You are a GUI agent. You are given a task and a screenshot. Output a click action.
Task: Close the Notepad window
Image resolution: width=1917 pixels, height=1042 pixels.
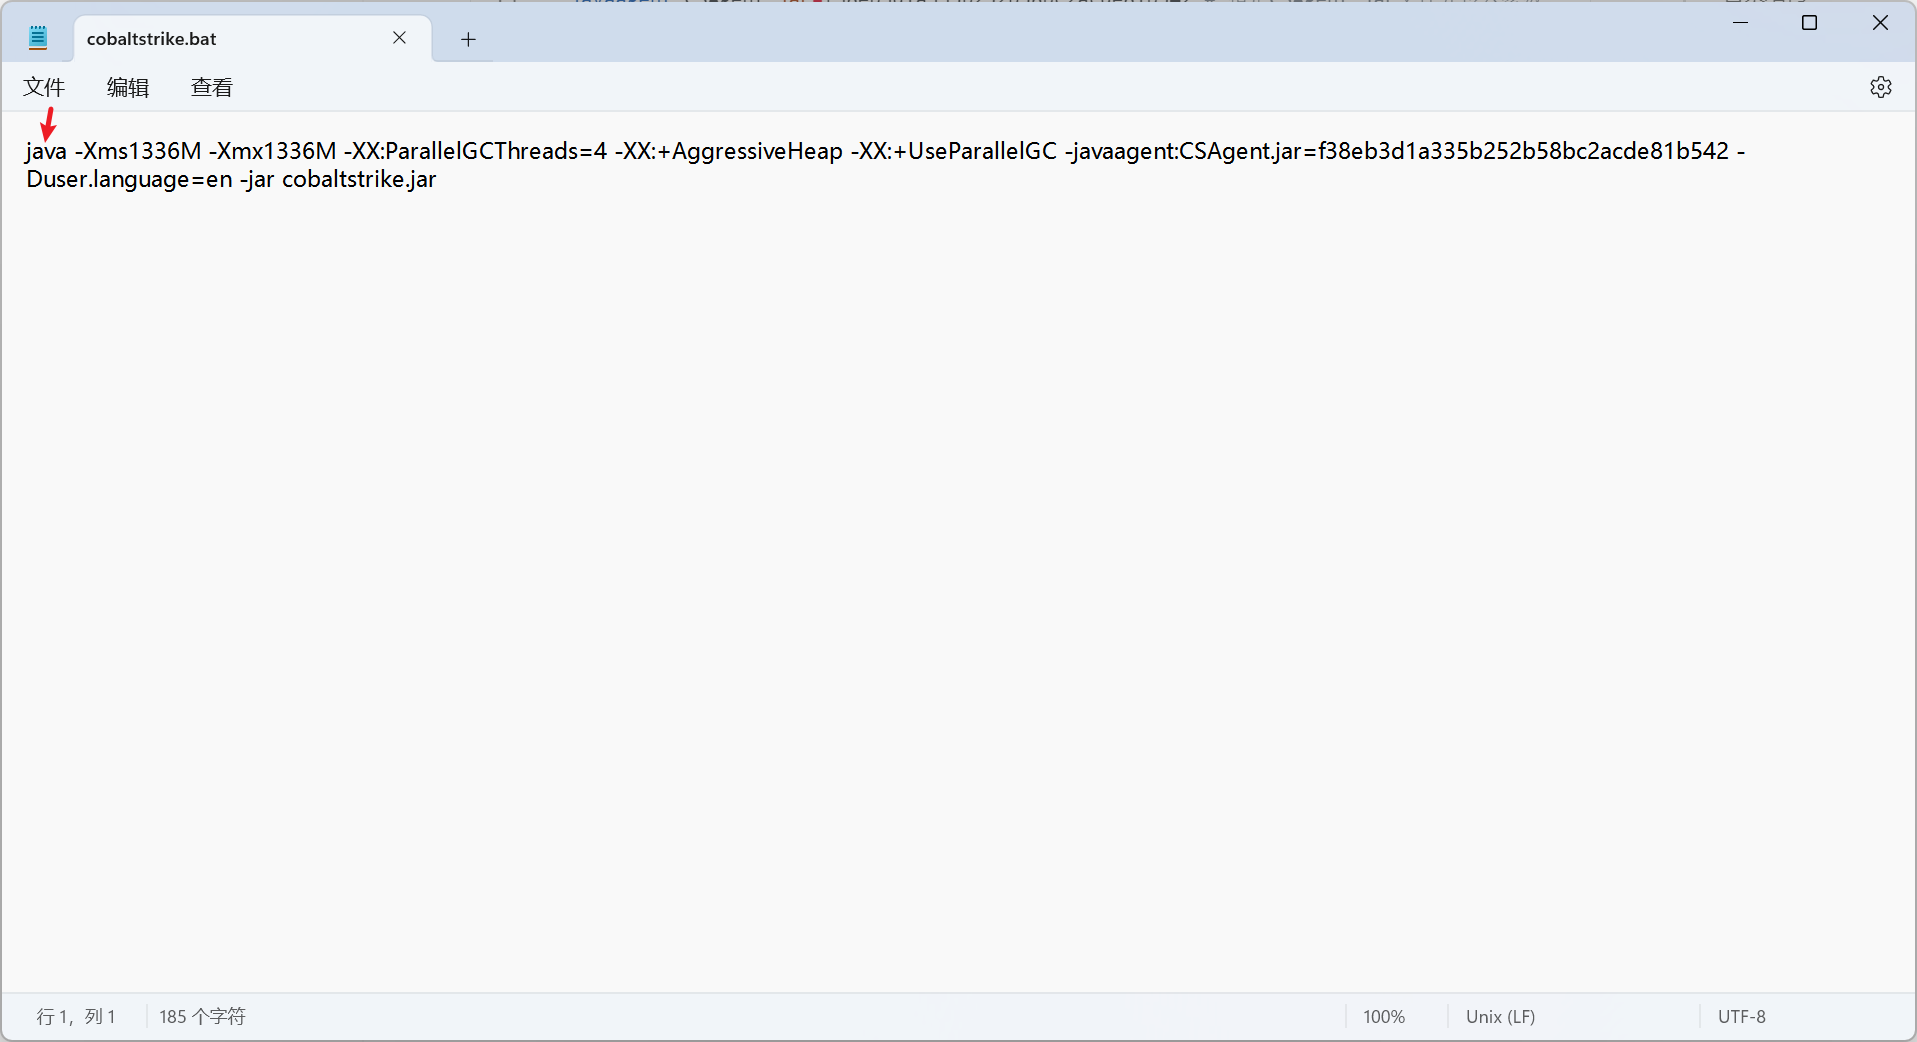coord(1880,22)
